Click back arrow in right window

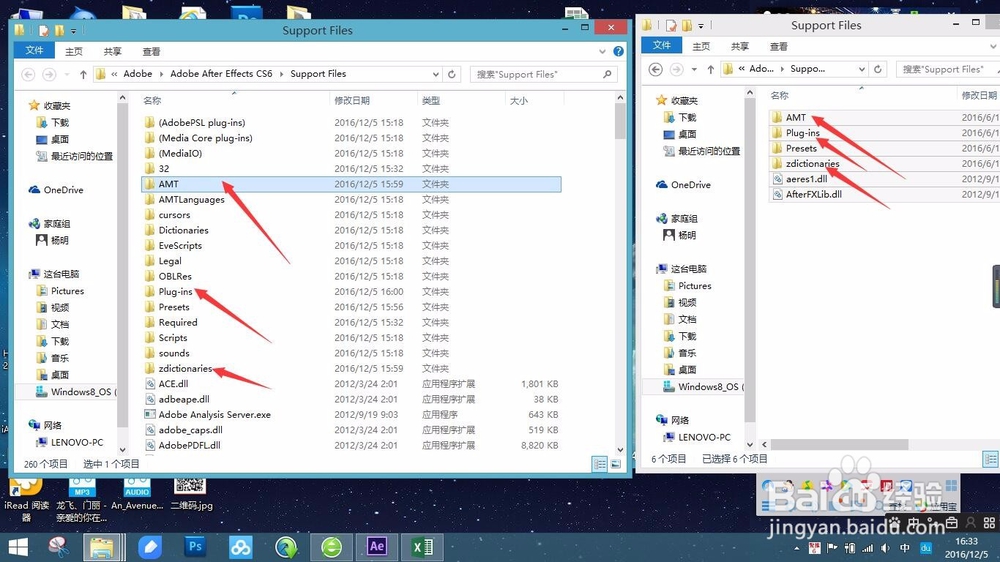pyautogui.click(x=656, y=70)
